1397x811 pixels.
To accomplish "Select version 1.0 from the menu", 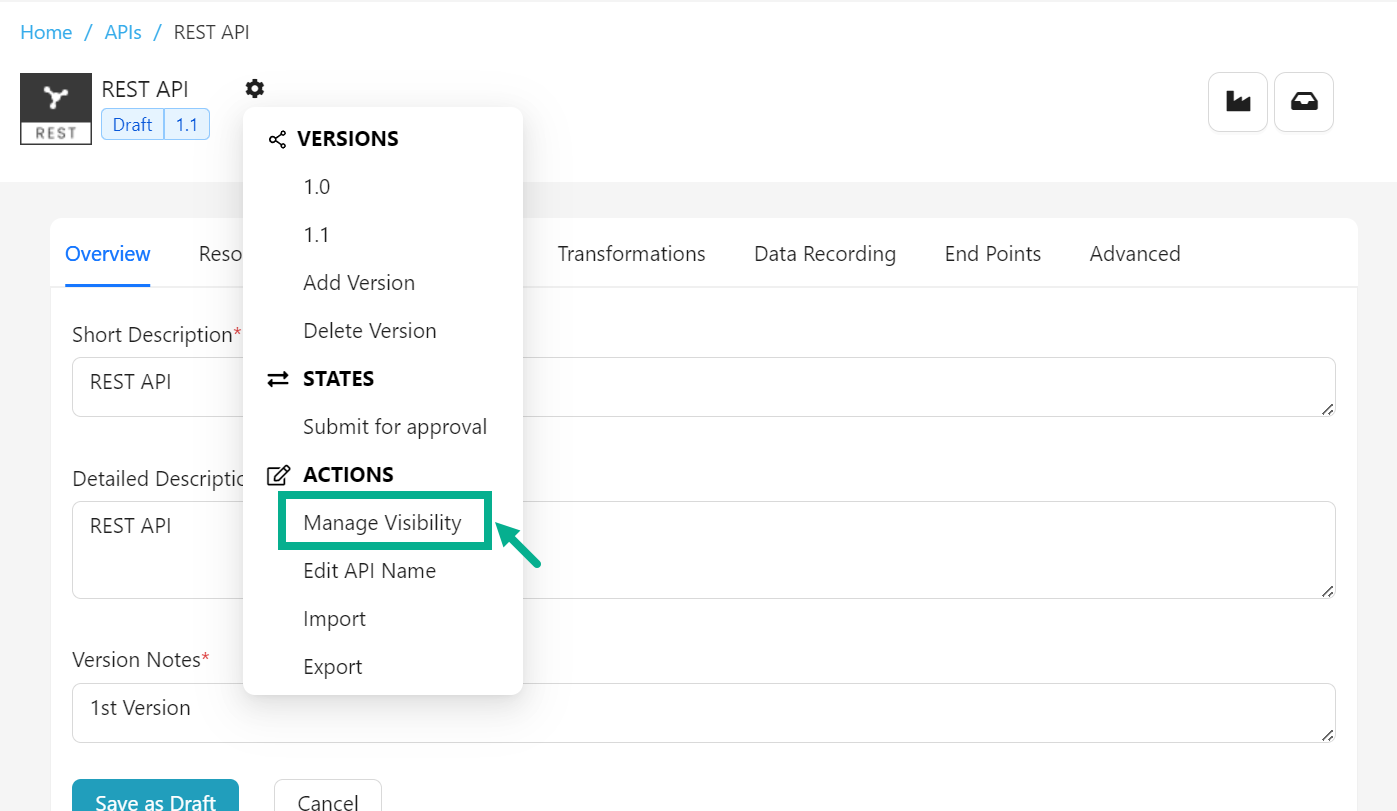I will pos(317,187).
